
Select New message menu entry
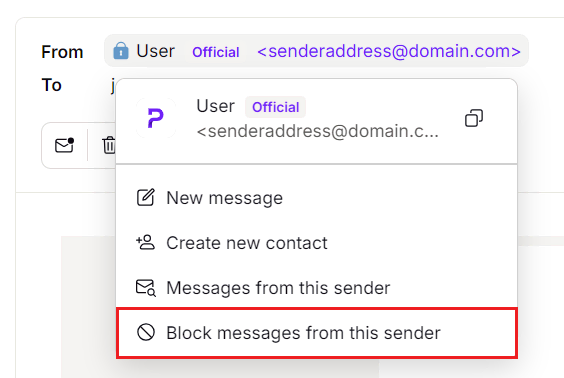point(317,197)
